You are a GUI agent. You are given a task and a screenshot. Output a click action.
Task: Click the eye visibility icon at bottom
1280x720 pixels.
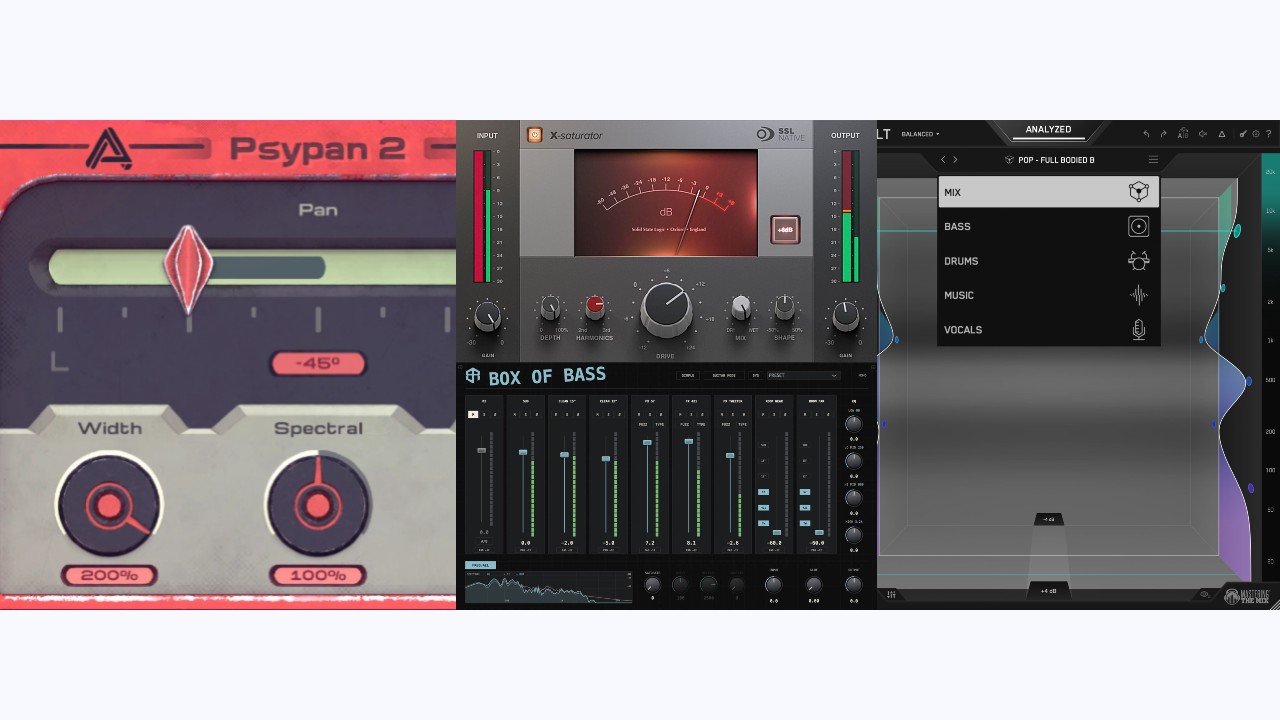pos(1204,594)
